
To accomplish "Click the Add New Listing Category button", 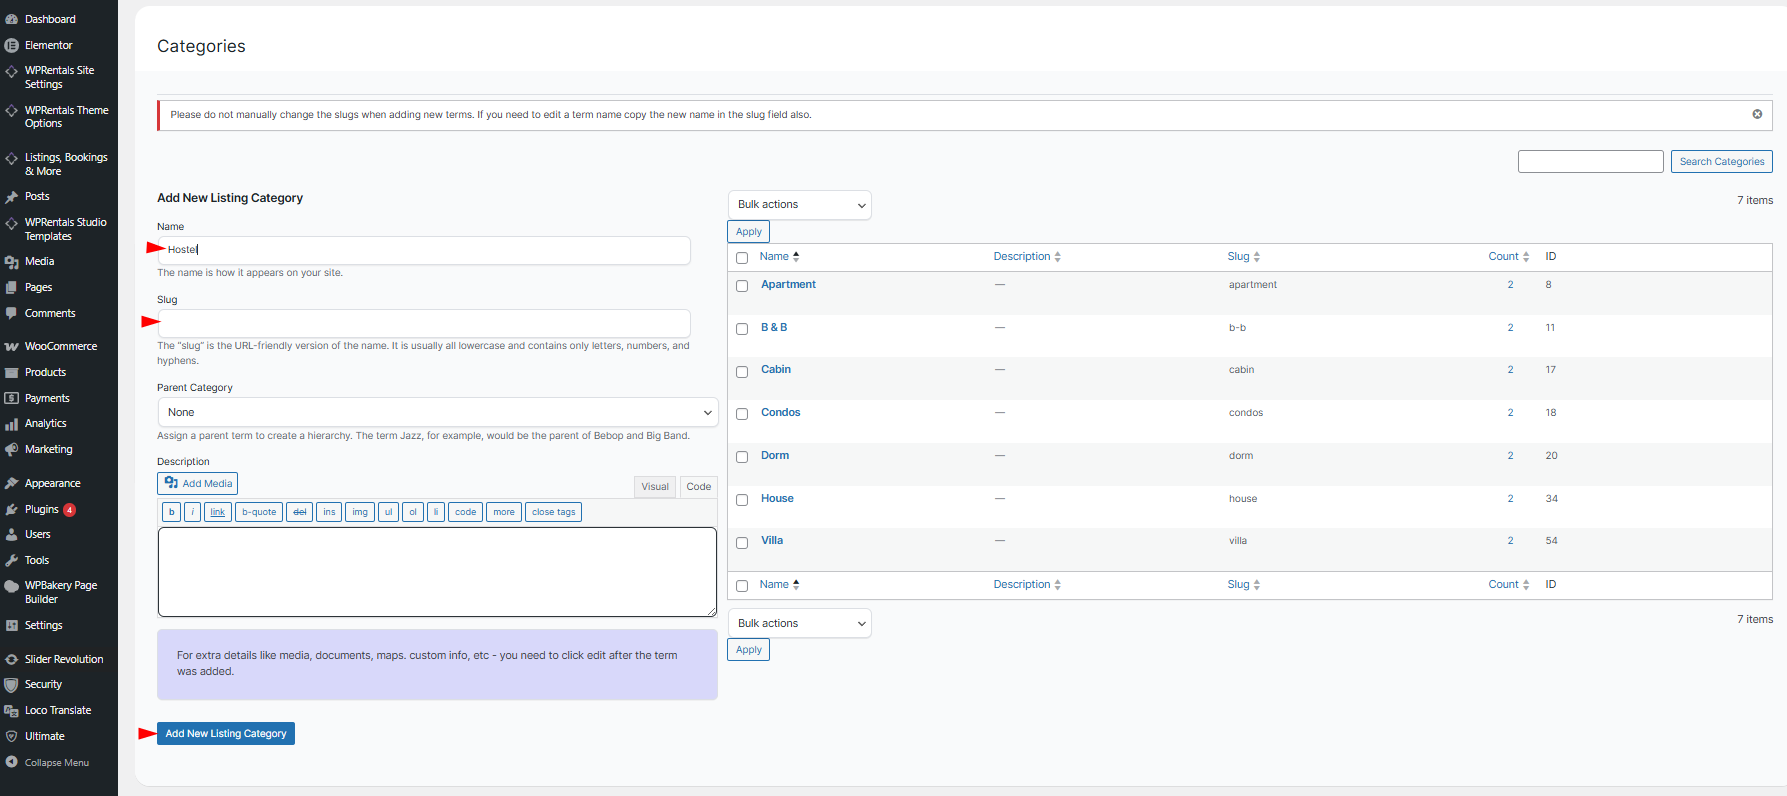I will tap(226, 734).
